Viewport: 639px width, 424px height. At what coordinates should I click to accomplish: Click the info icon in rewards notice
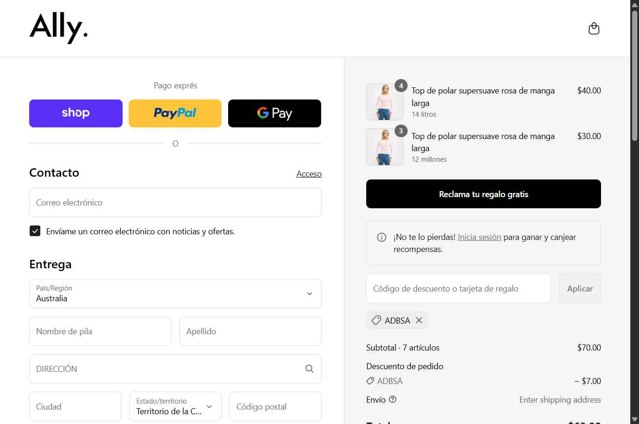[381, 237]
